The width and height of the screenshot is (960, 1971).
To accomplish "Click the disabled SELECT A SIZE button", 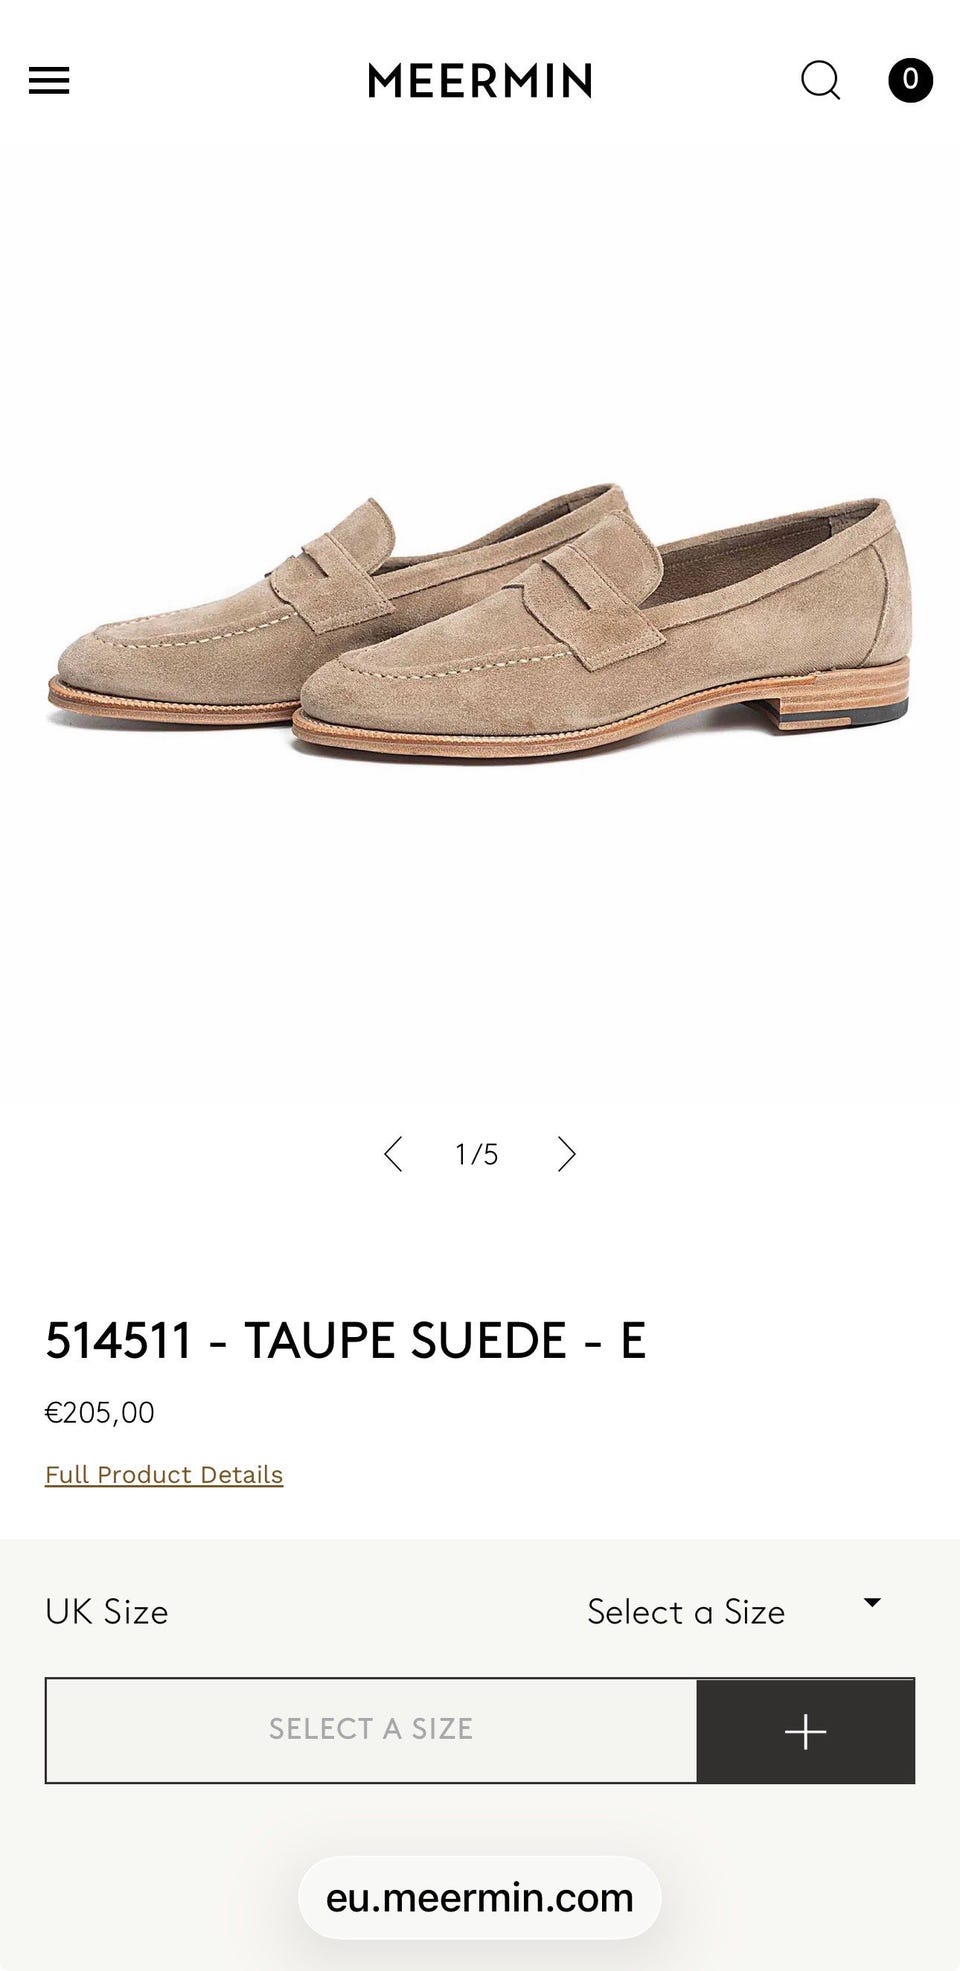I will point(371,1730).
